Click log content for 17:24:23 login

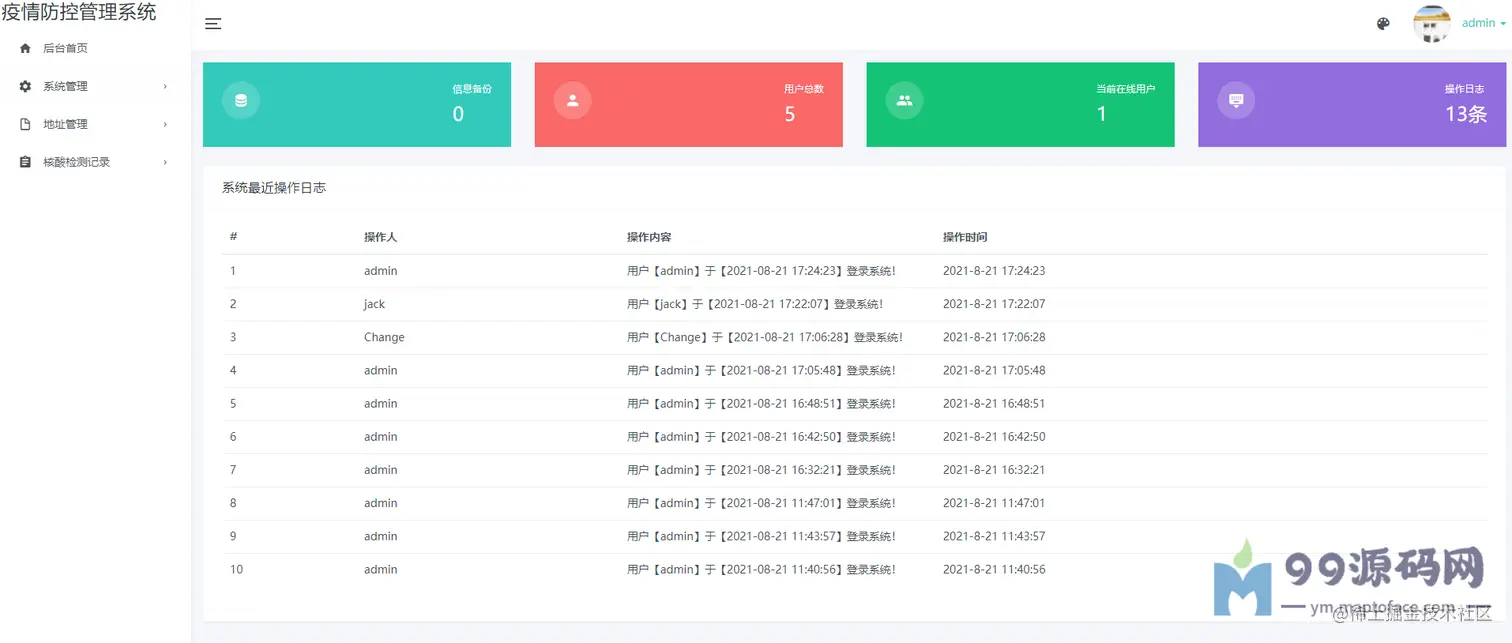click(761, 271)
